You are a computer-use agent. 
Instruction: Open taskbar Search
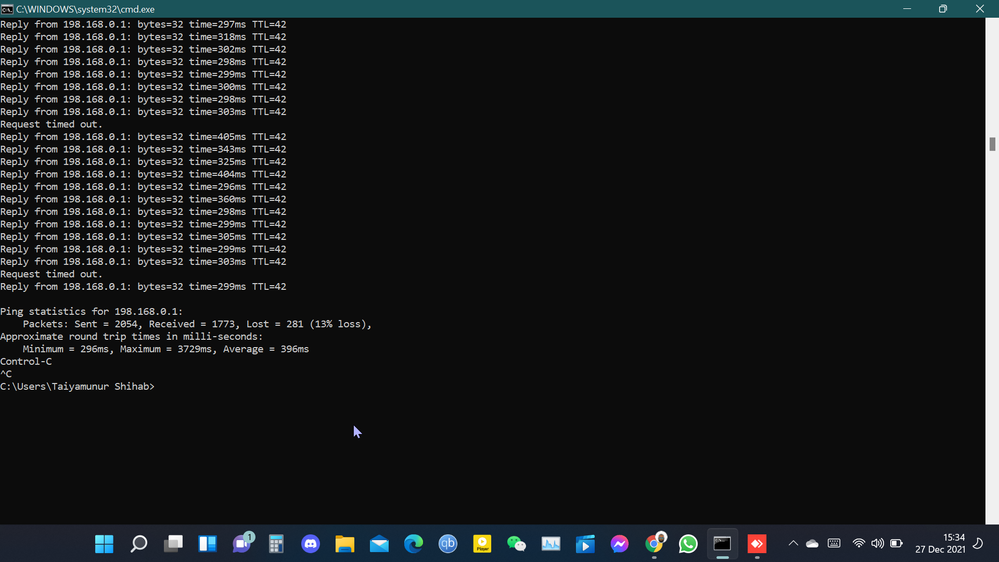point(139,544)
